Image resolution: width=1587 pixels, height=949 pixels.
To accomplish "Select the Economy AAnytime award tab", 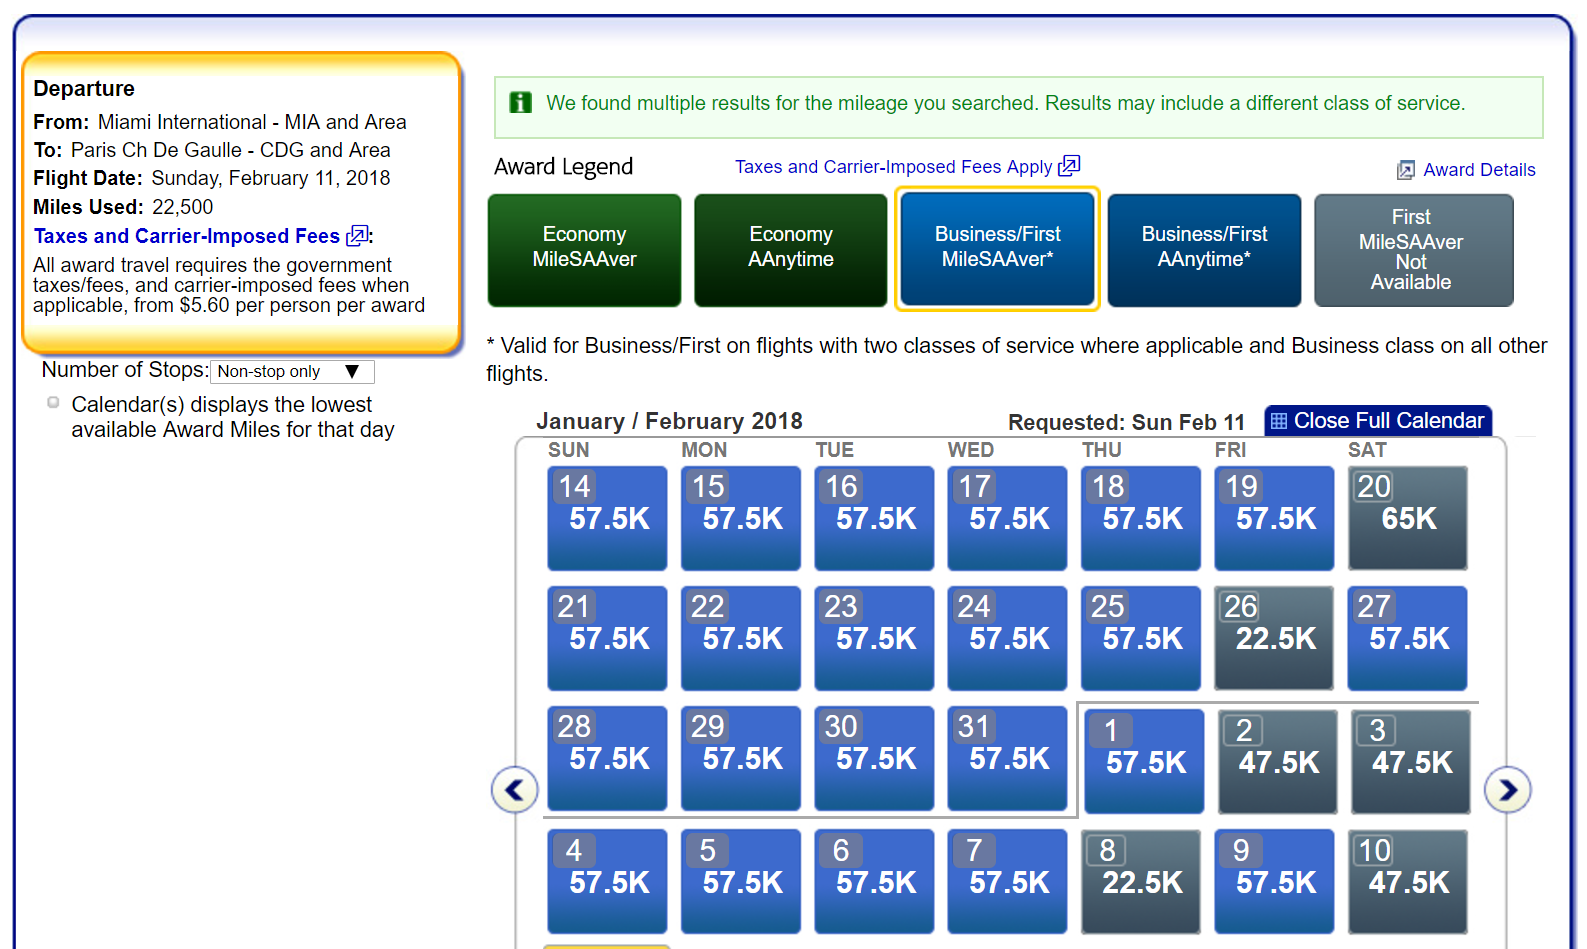I will point(790,250).
